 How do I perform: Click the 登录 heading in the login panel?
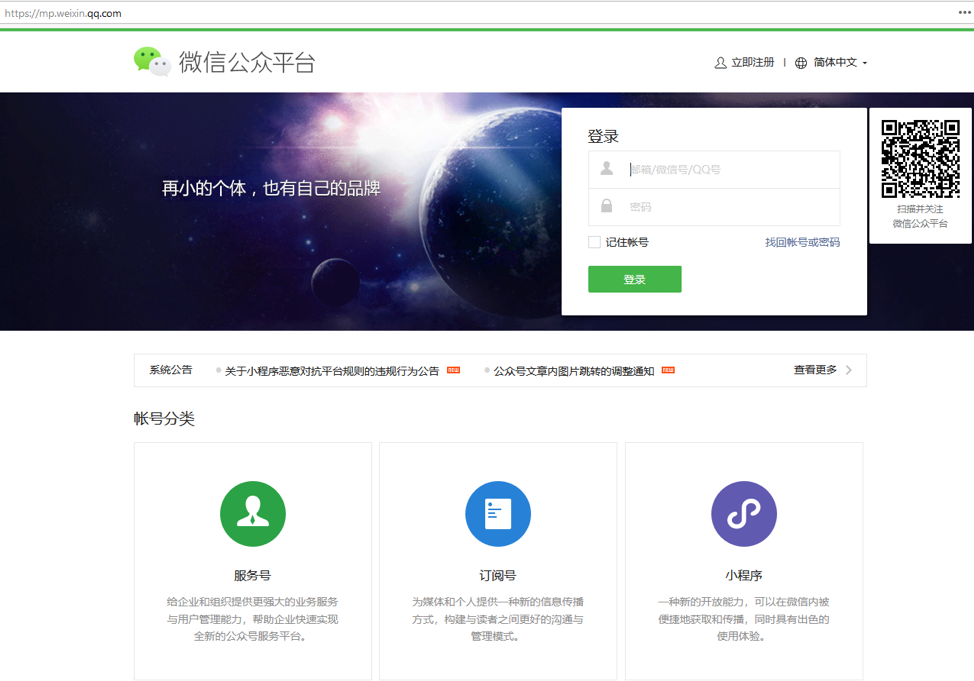coord(603,137)
